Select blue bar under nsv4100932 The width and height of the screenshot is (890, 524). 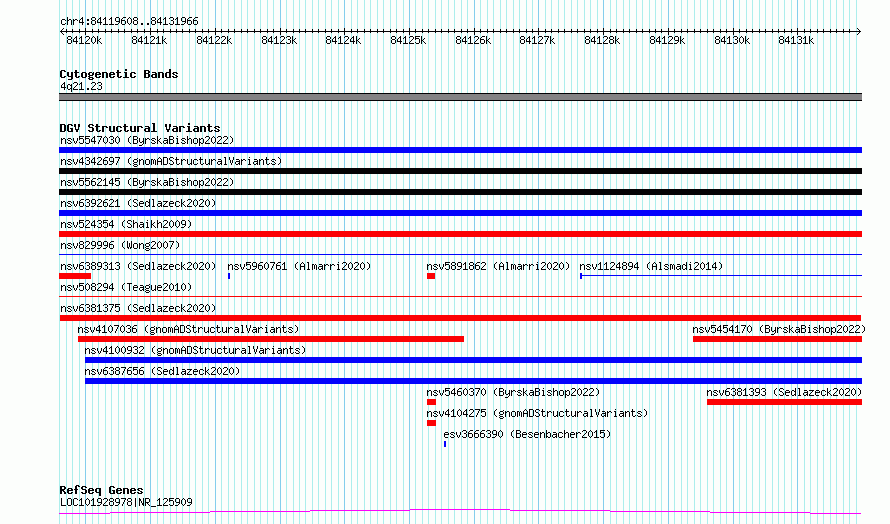(x=473, y=360)
